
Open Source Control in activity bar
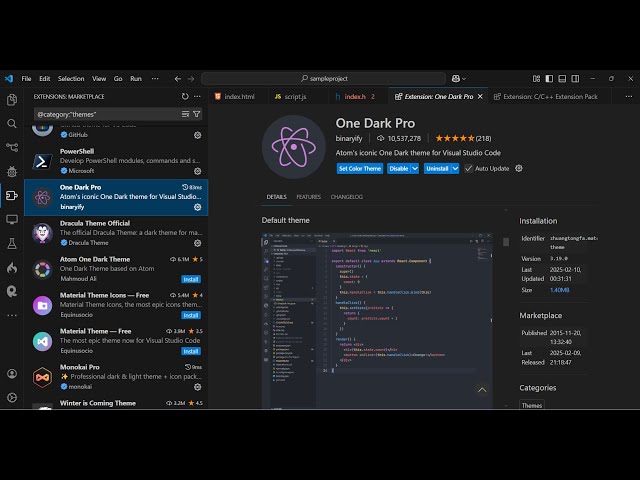click(x=12, y=148)
